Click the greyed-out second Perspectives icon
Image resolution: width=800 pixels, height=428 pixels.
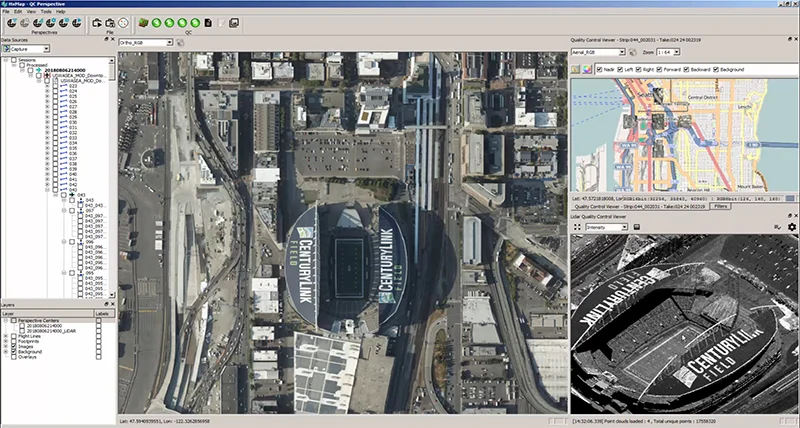pos(24,23)
